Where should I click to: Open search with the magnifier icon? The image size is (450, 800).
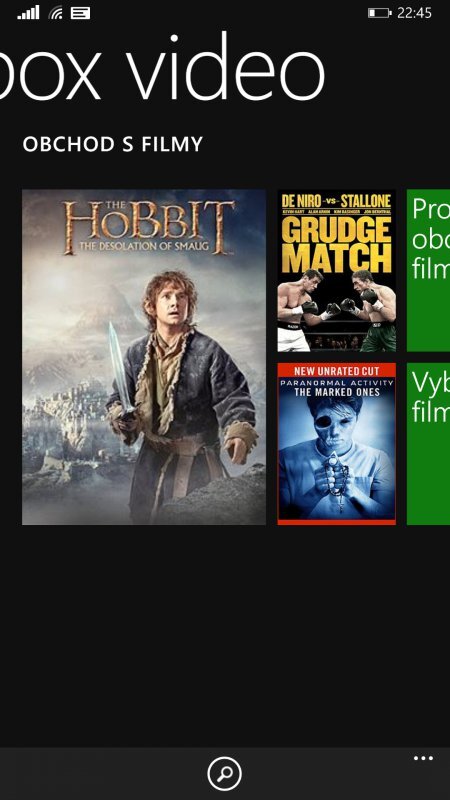(224, 774)
